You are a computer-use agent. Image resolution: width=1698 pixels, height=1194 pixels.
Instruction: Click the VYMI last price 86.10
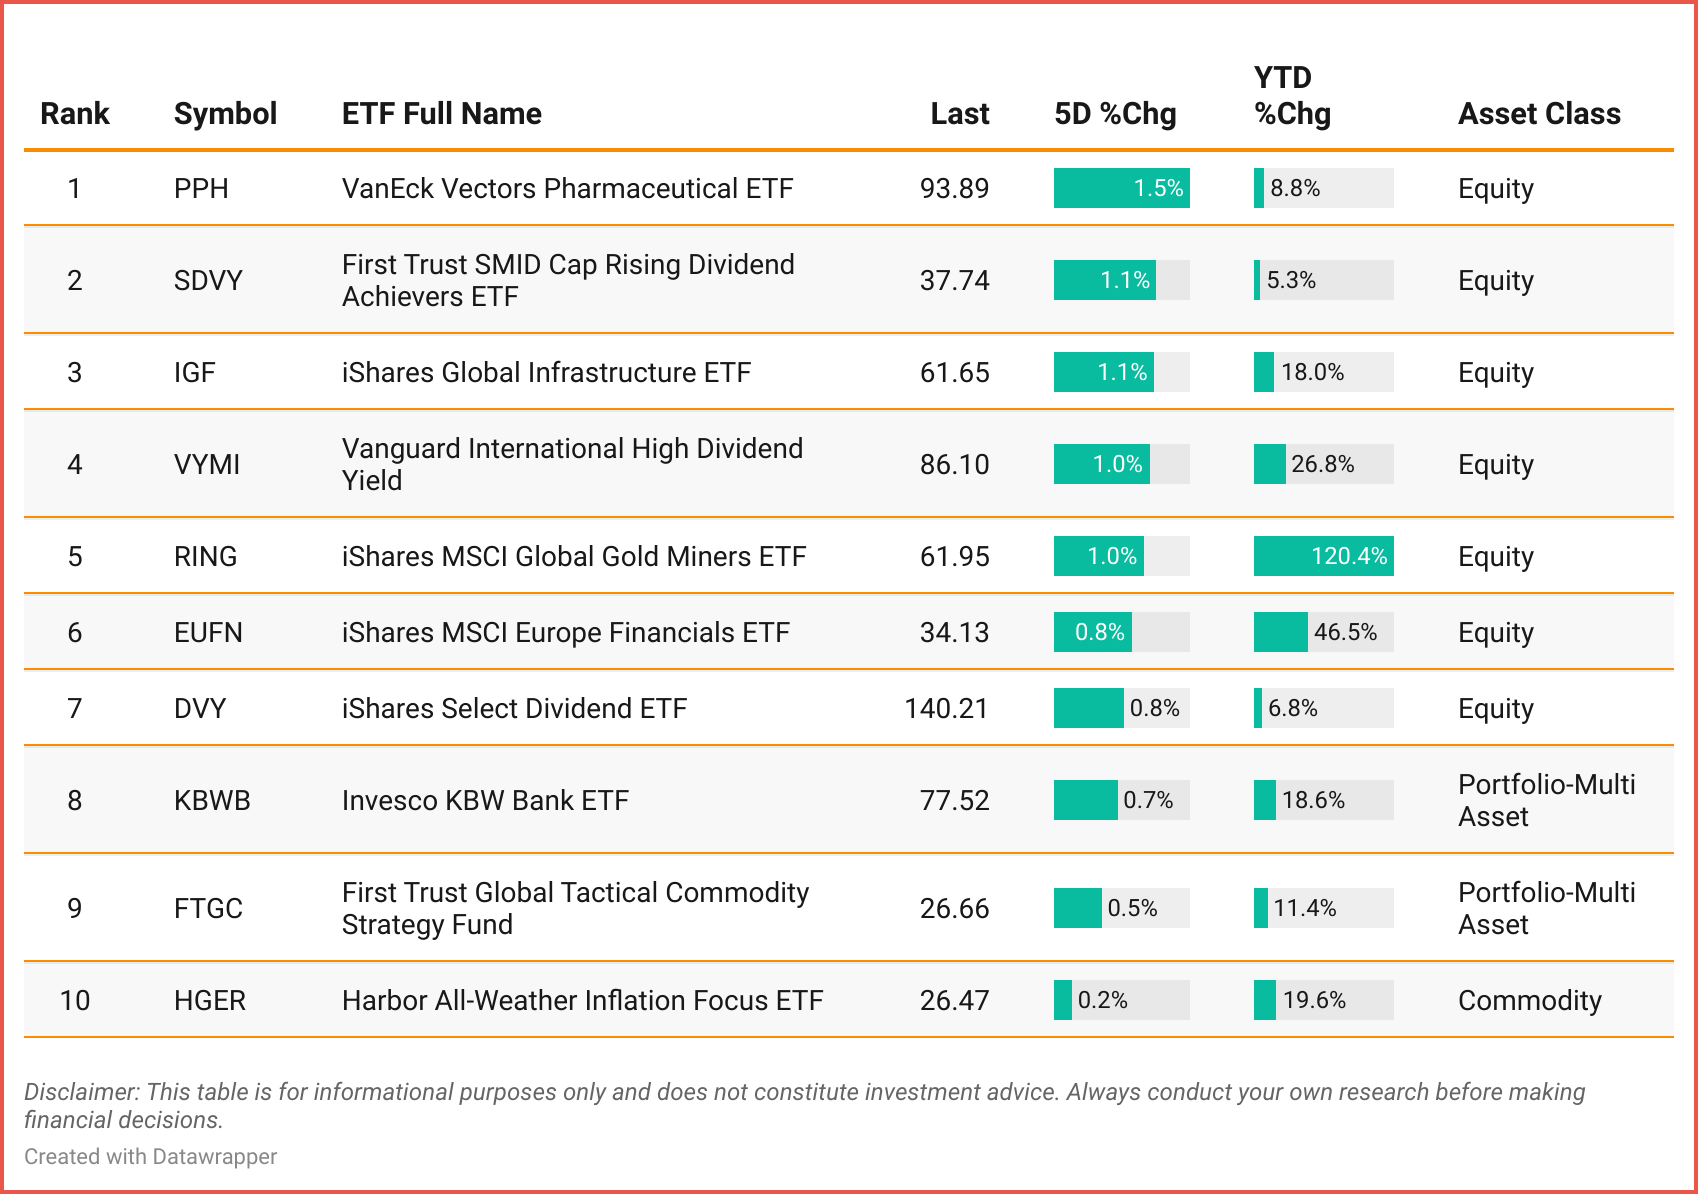954,465
